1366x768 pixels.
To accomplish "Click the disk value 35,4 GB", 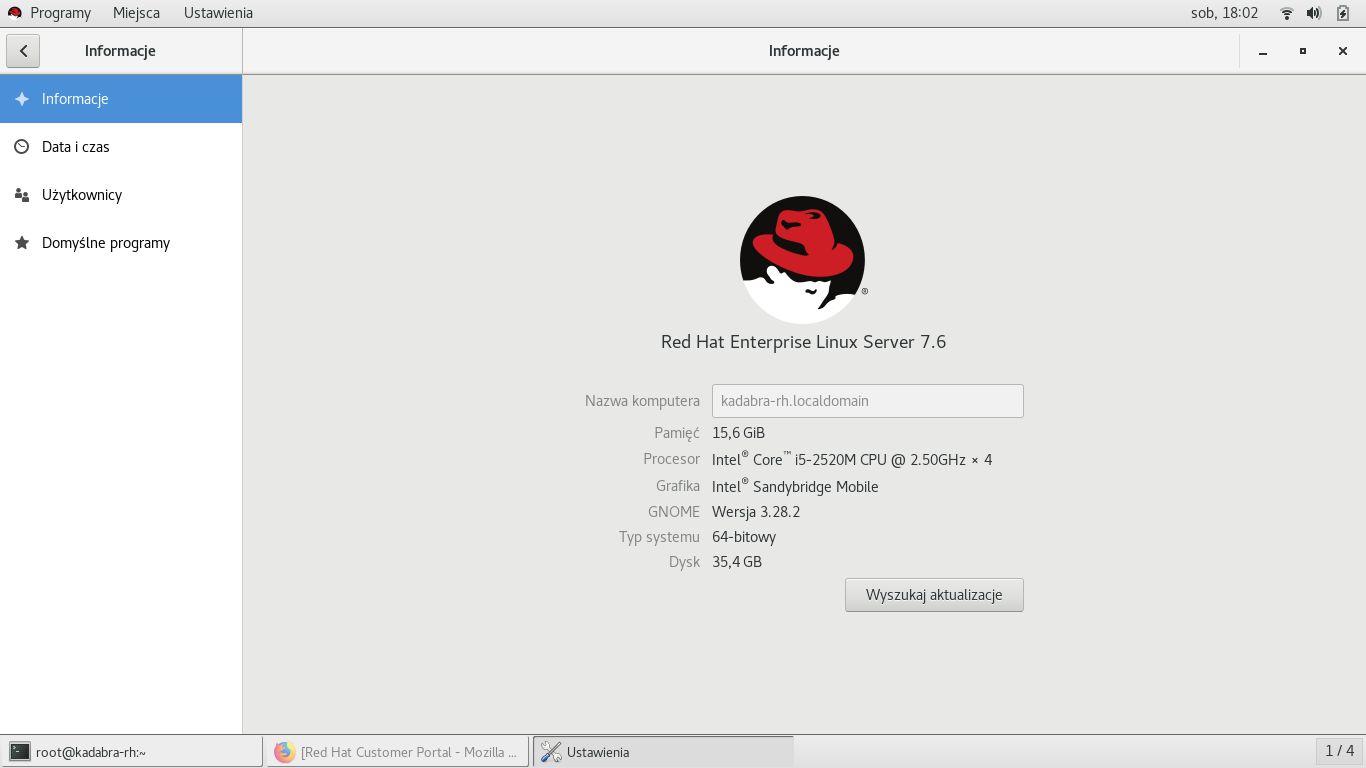I will (x=737, y=562).
